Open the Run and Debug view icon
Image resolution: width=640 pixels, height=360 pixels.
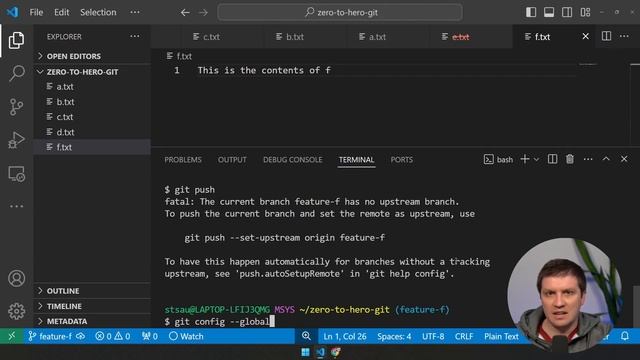pyautogui.click(x=16, y=140)
